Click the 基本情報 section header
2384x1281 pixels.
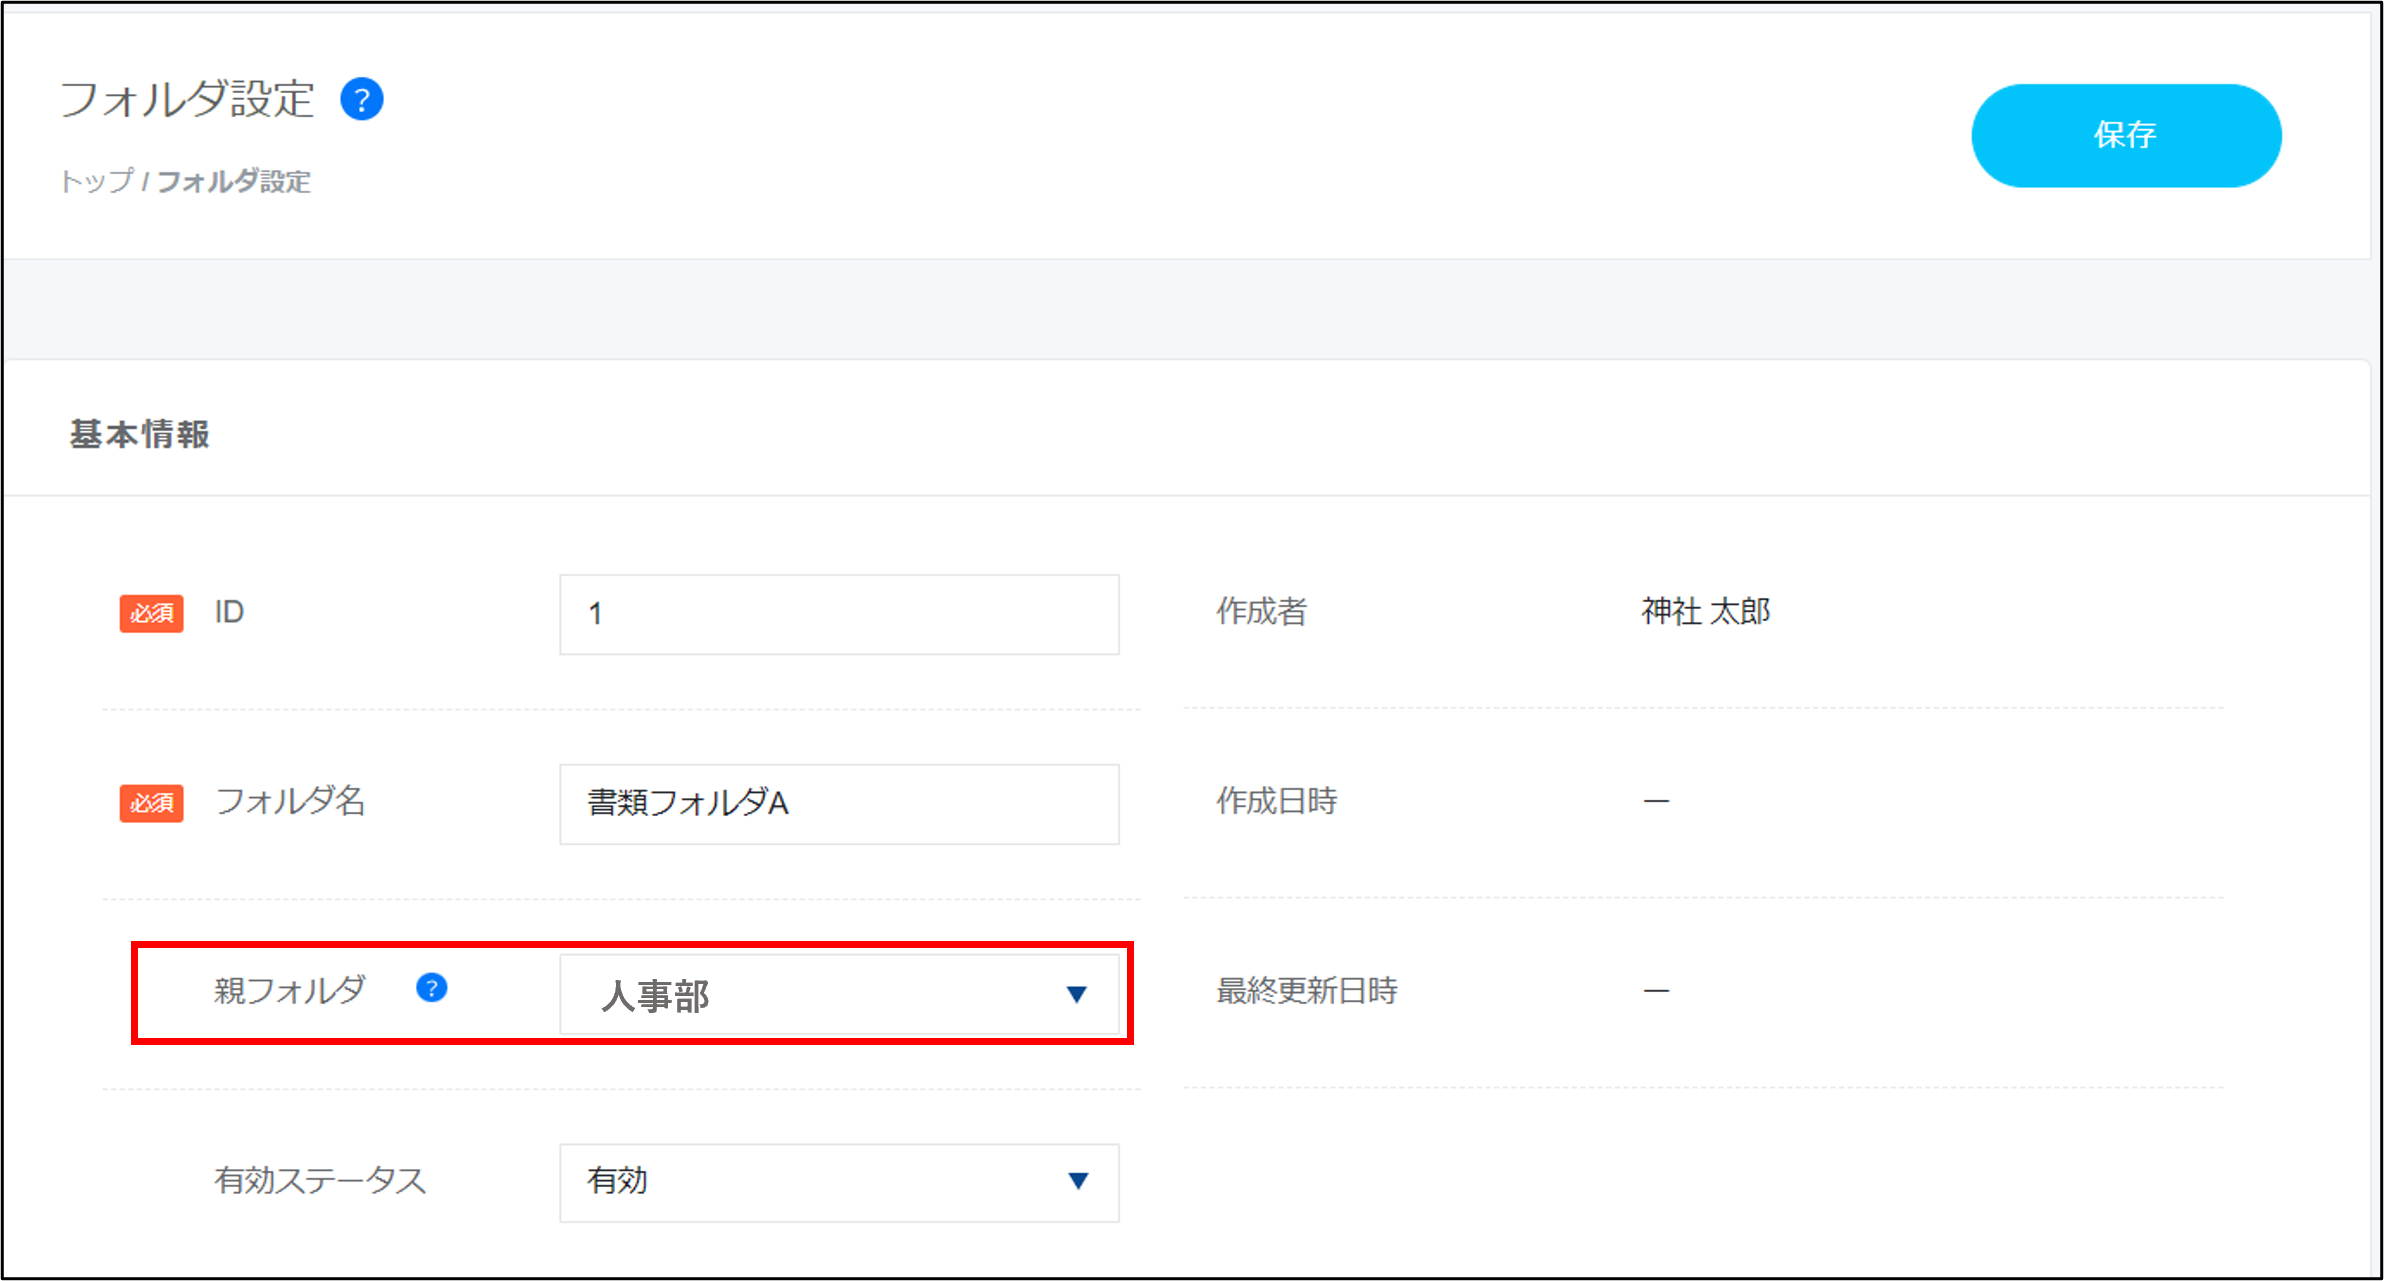coord(139,434)
